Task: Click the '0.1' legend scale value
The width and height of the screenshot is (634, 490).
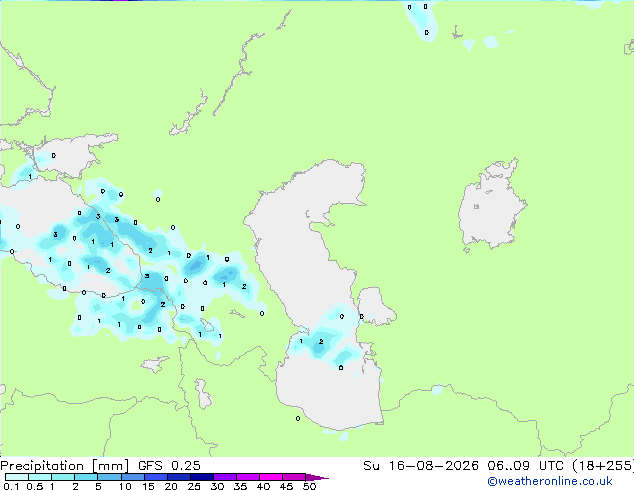Action: click(11, 486)
